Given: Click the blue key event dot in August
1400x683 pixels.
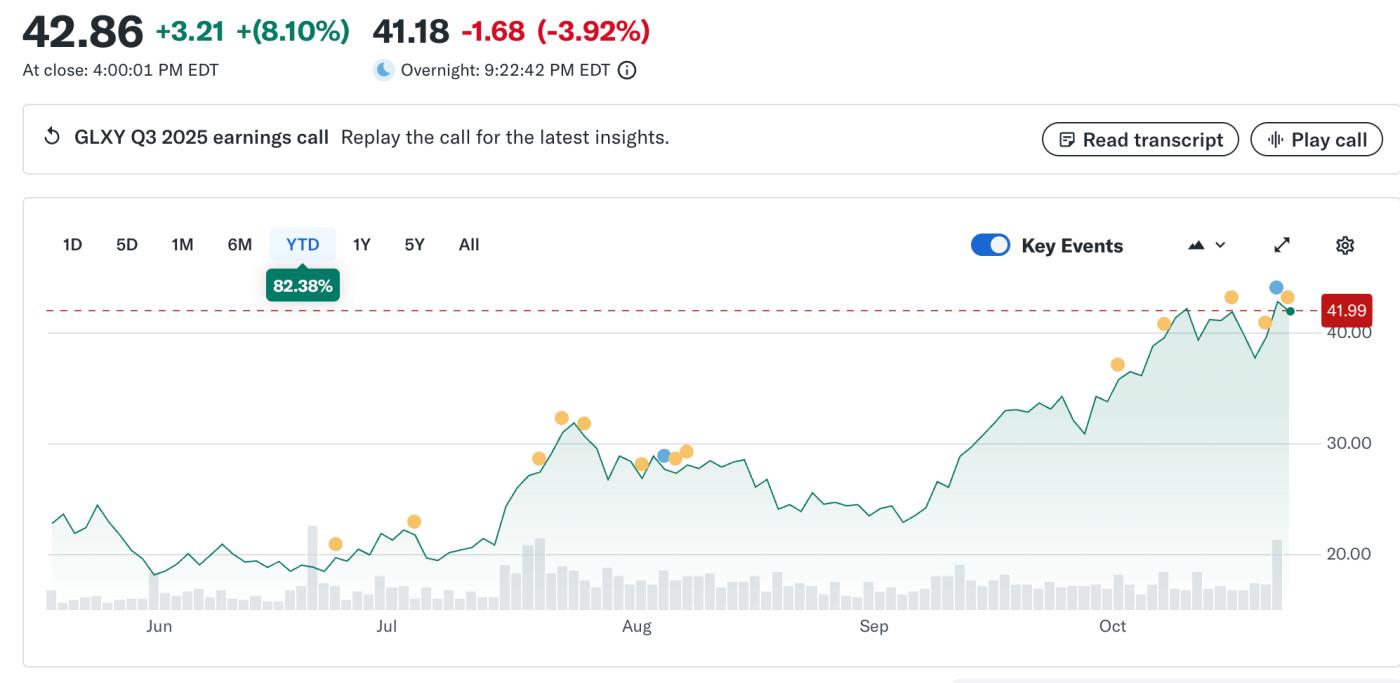Looking at the screenshot, I should (663, 456).
